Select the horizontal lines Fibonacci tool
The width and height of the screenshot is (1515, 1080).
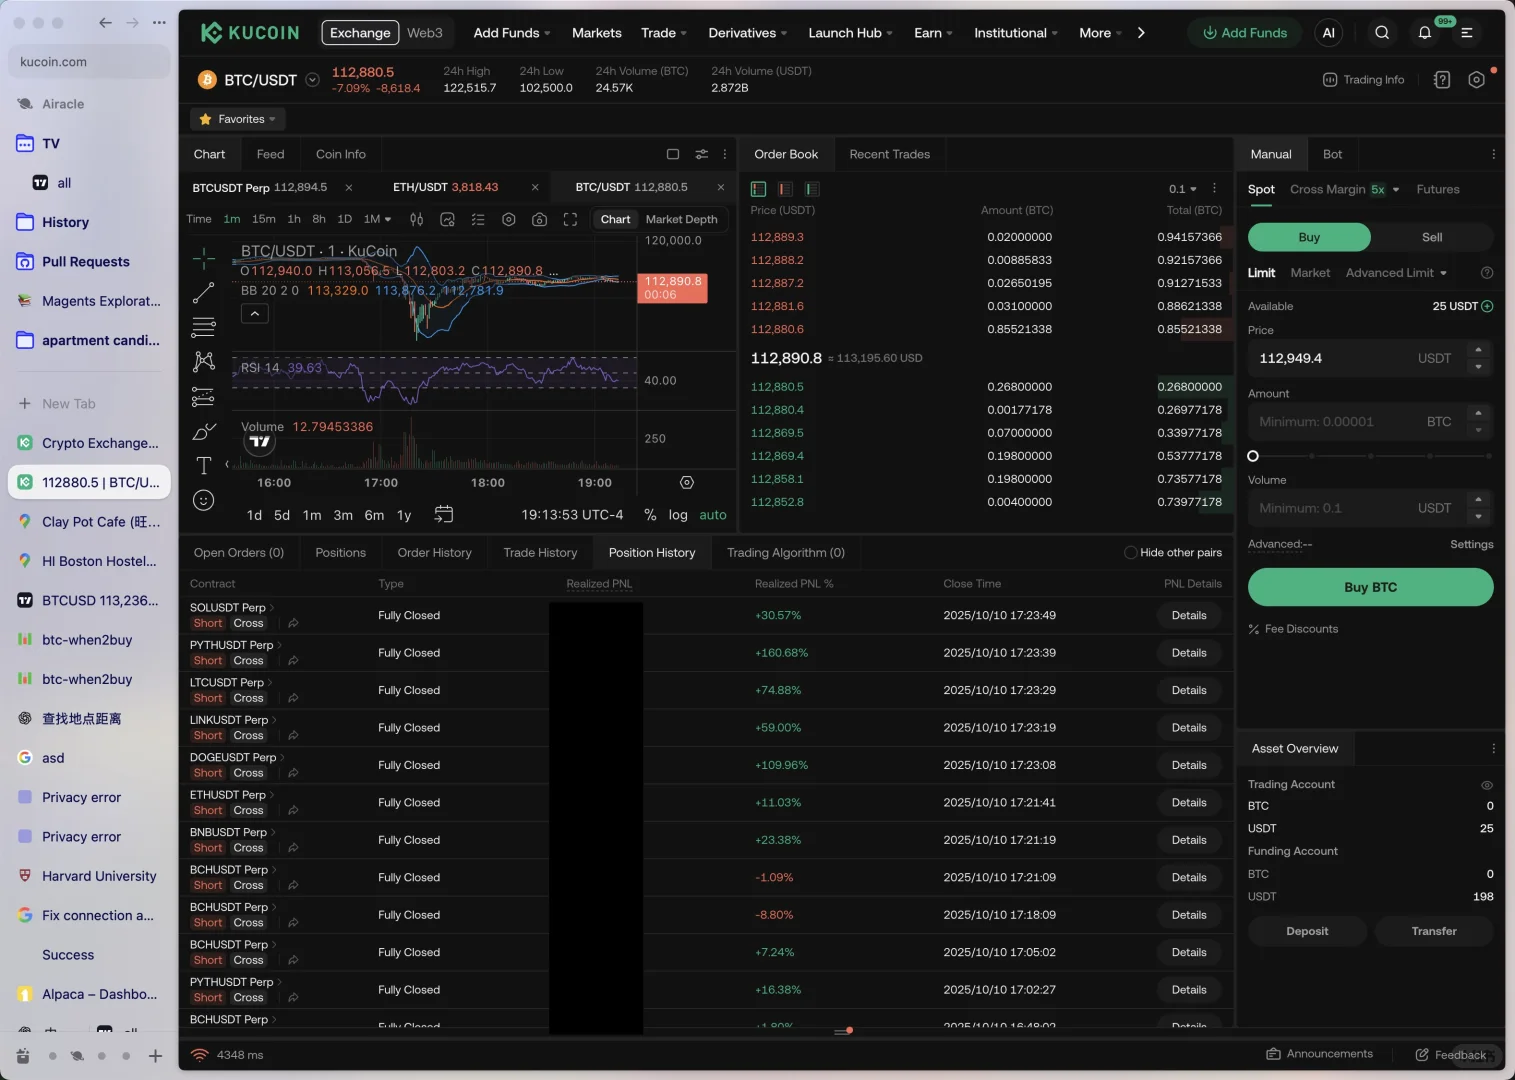(204, 327)
